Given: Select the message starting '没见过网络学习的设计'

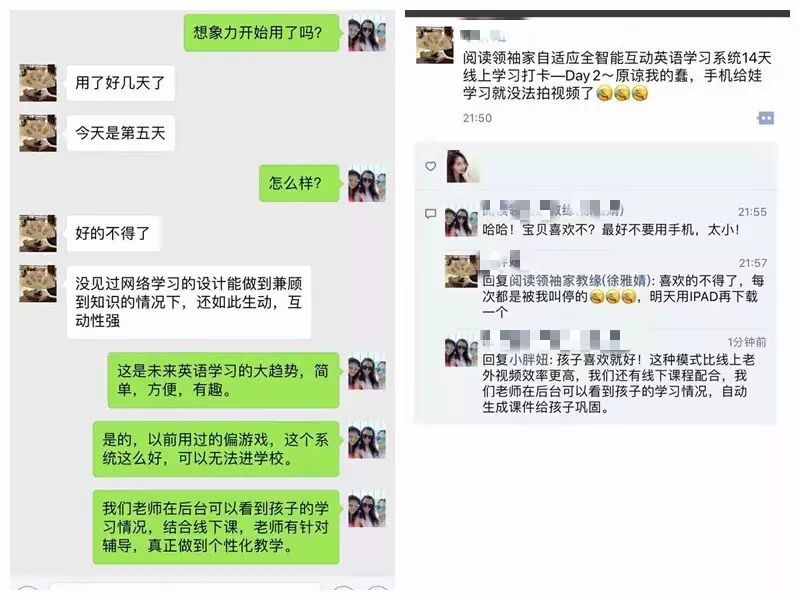Looking at the screenshot, I should click(188, 302).
